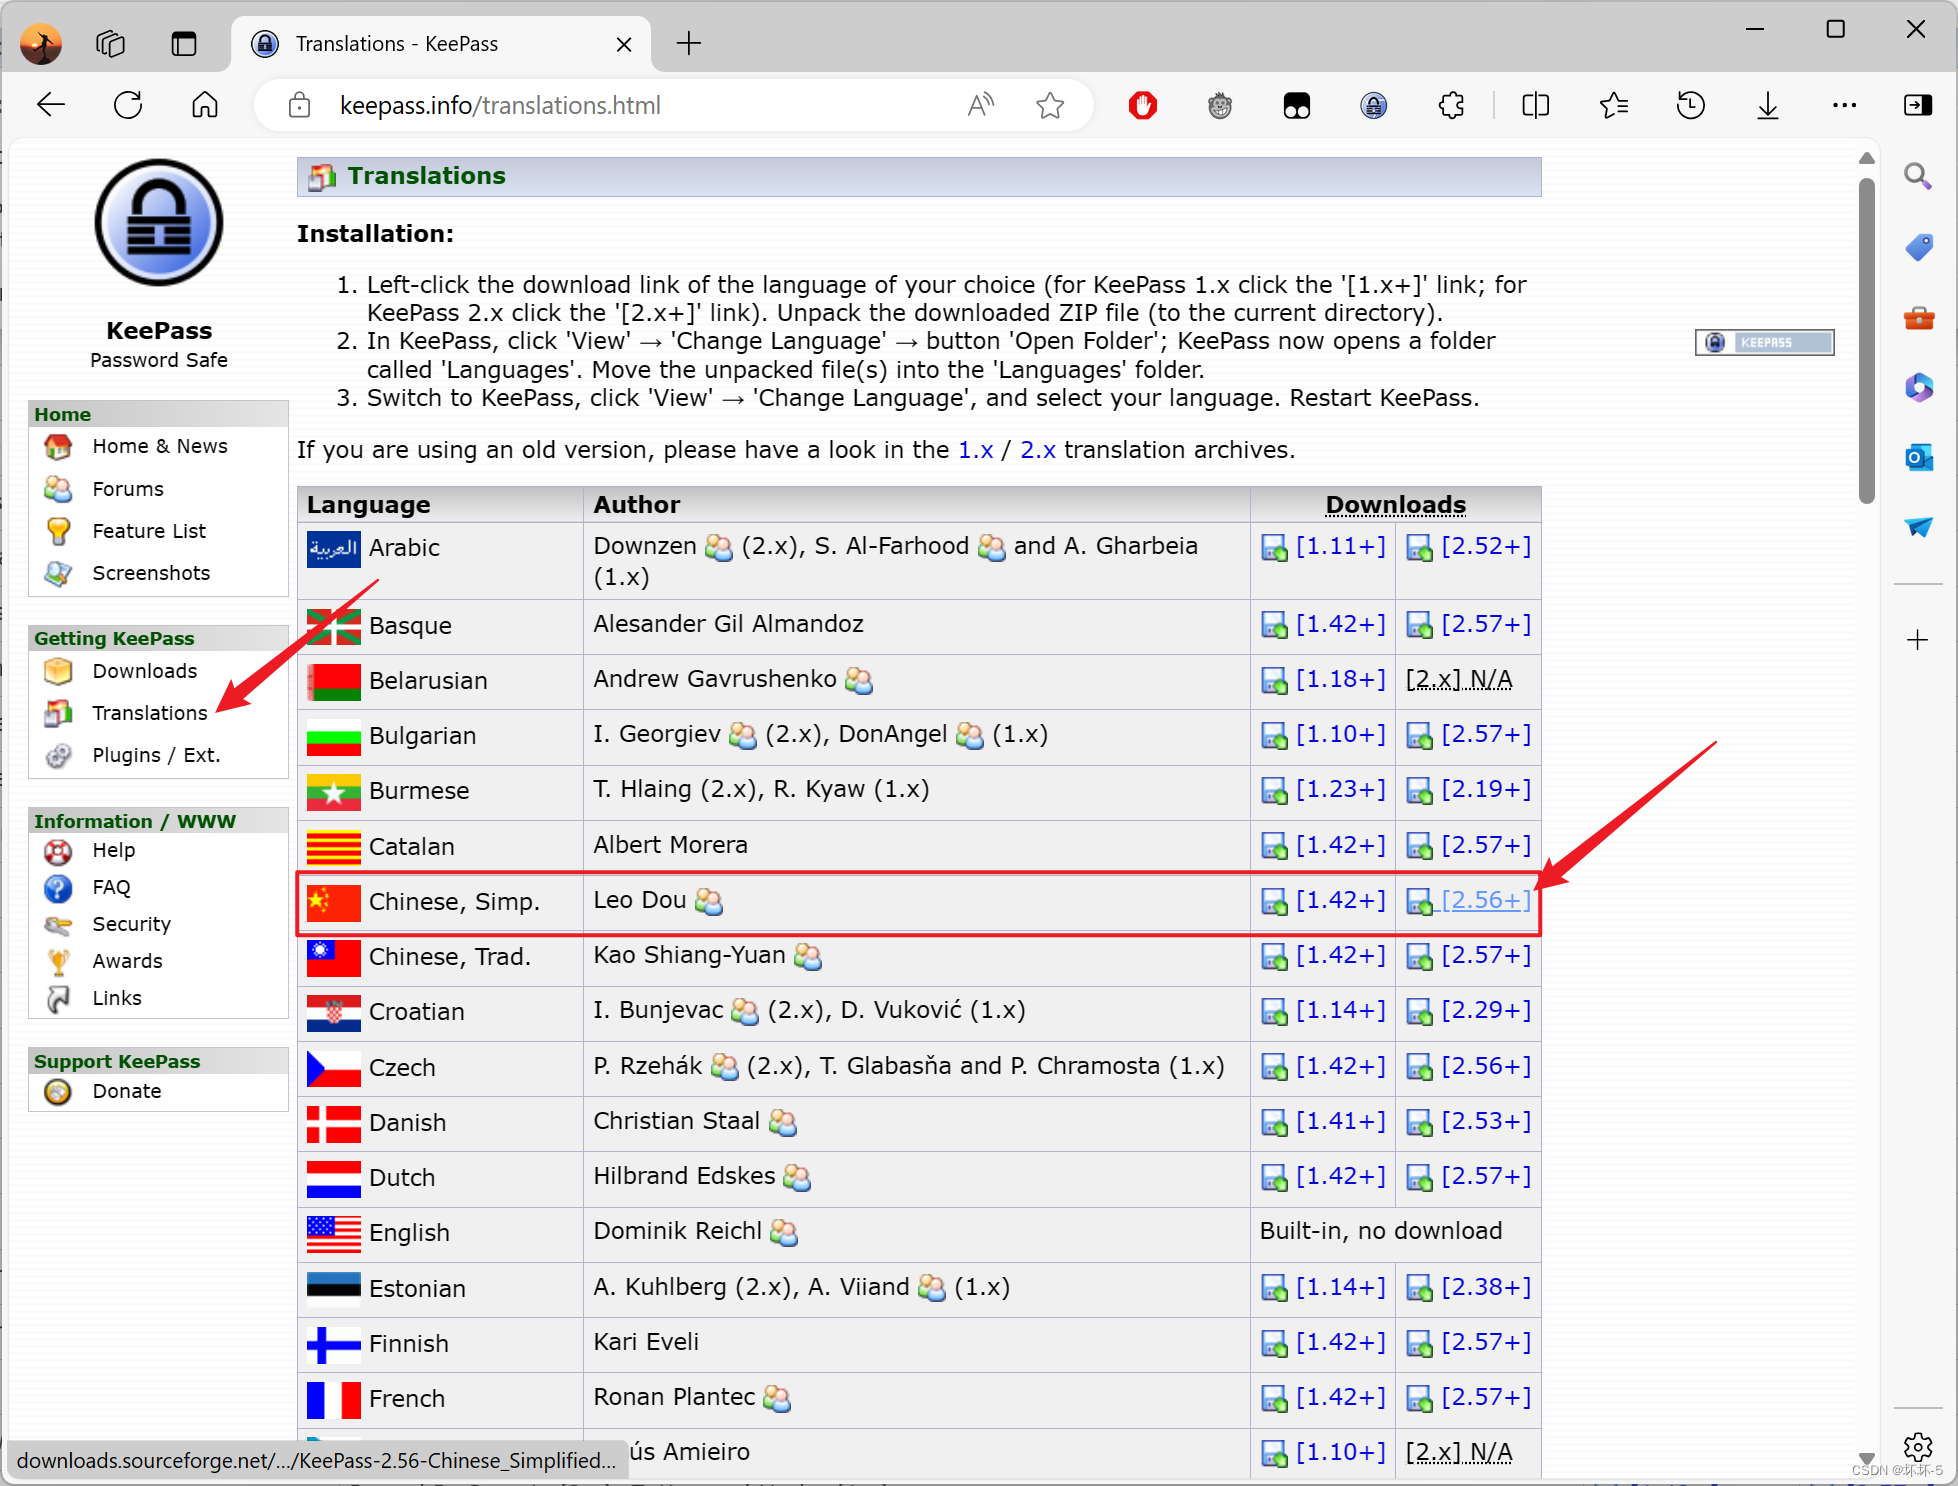Download Basque 1.42+ translation
Viewport: 1958px width, 1486px height.
(1341, 624)
